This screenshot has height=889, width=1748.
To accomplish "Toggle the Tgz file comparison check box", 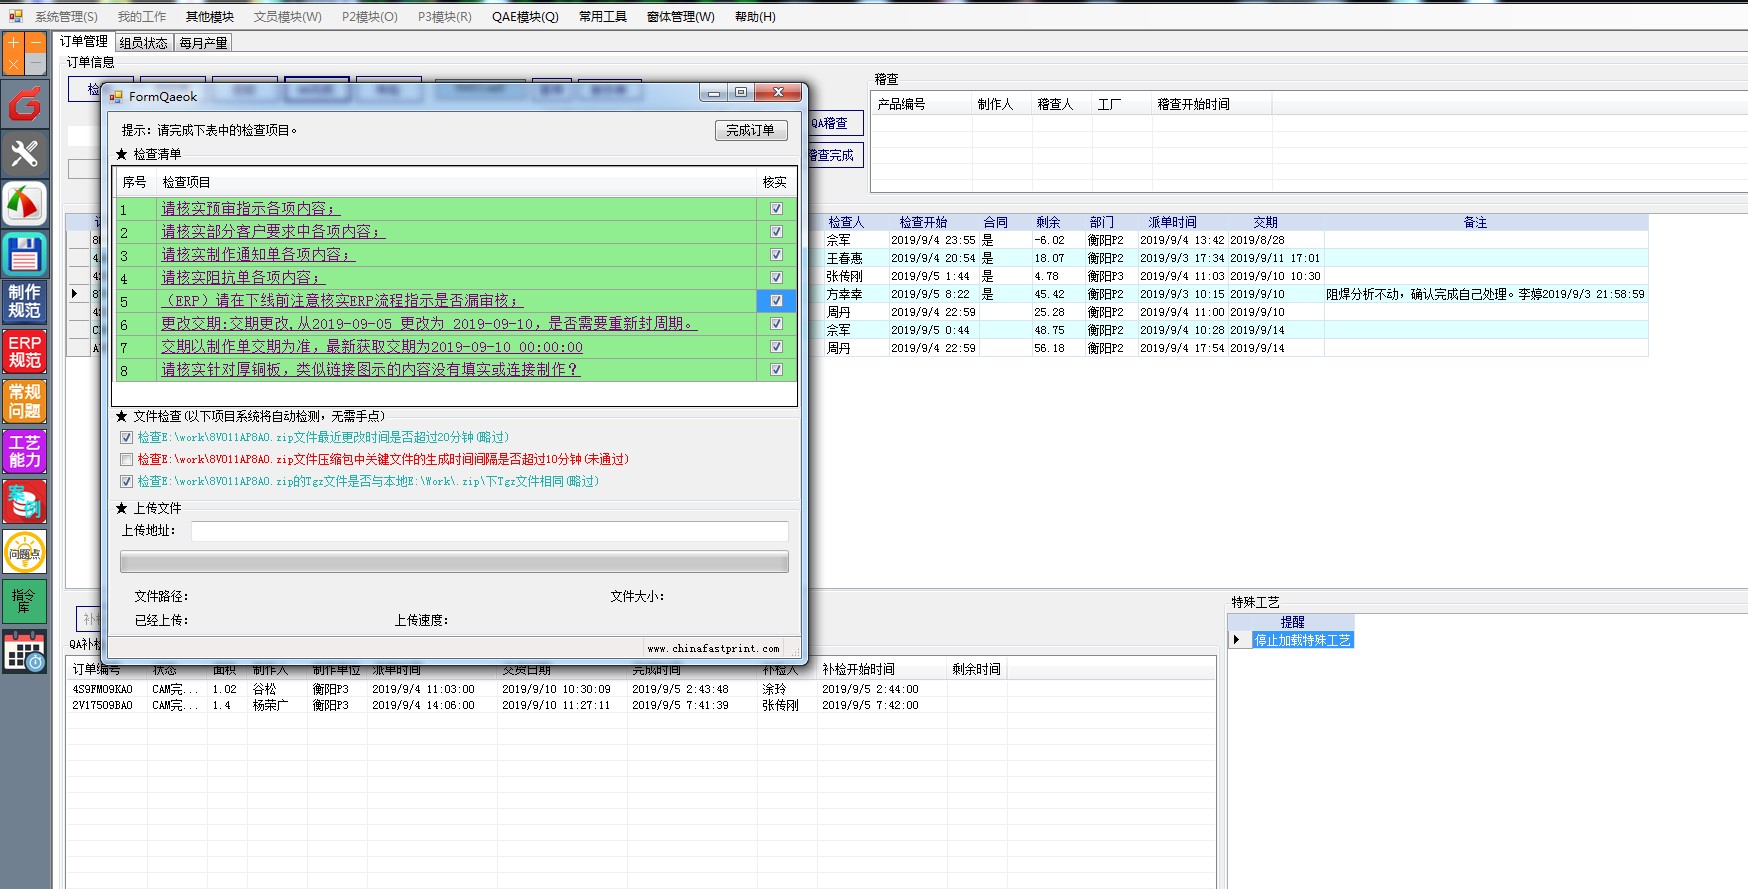I will click(x=126, y=482).
